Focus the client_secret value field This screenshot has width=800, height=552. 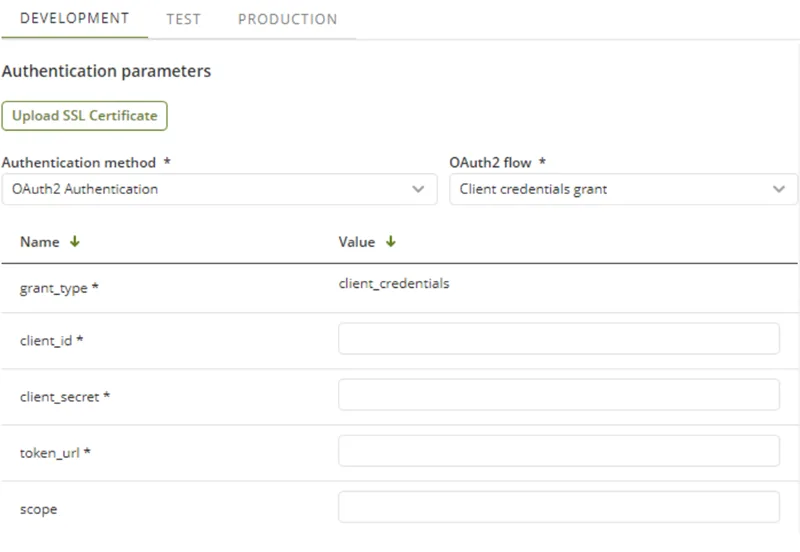[559, 394]
